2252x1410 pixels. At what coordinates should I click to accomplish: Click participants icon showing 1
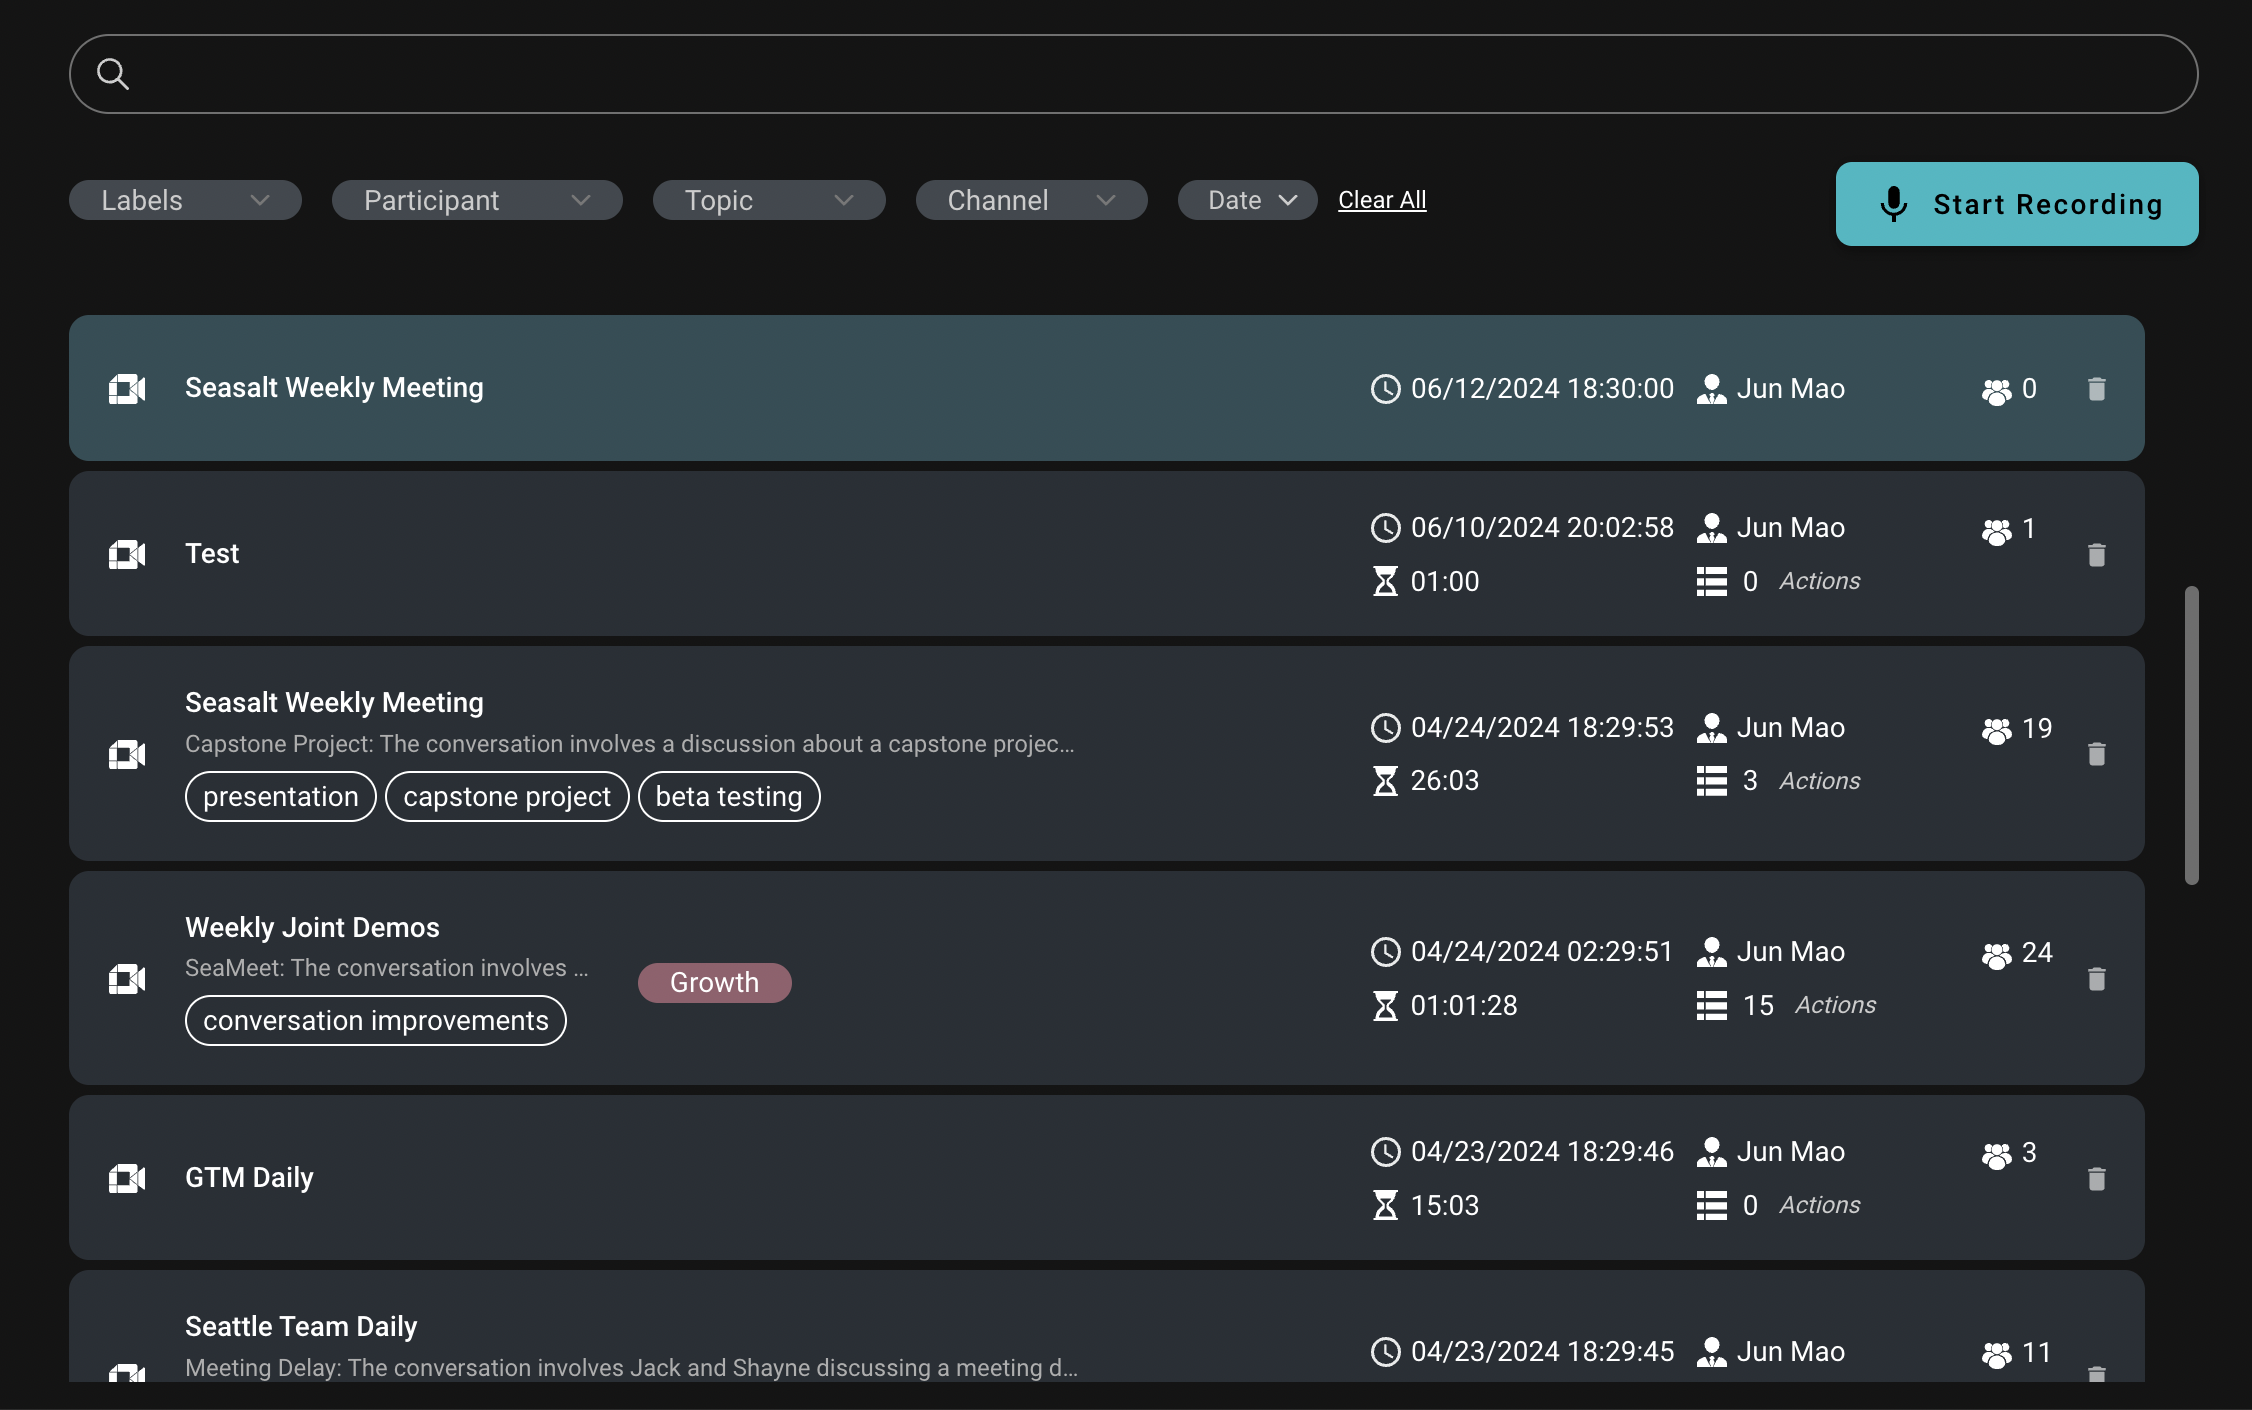1996,530
